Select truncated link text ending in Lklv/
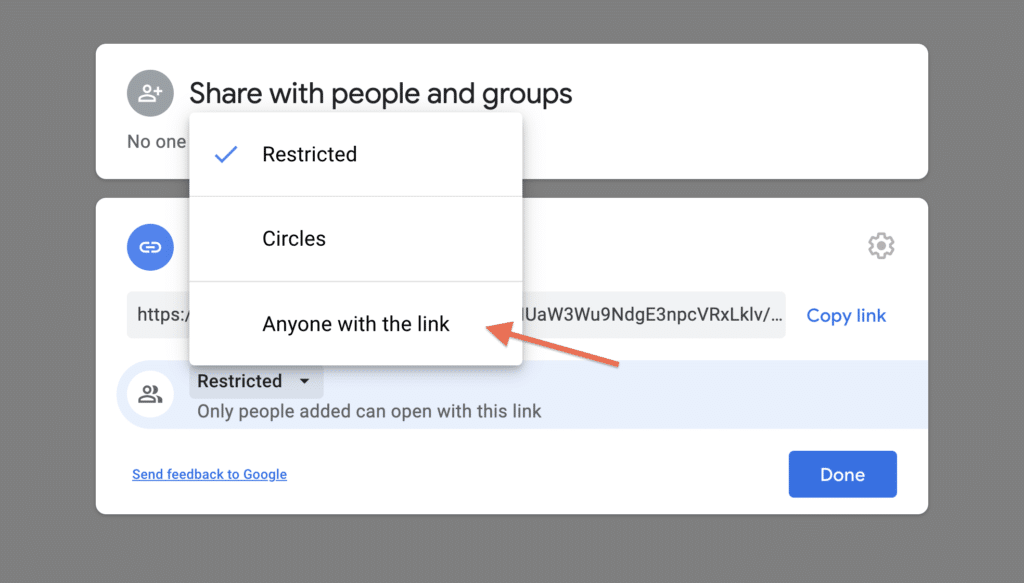The width and height of the screenshot is (1024, 583). coord(653,315)
